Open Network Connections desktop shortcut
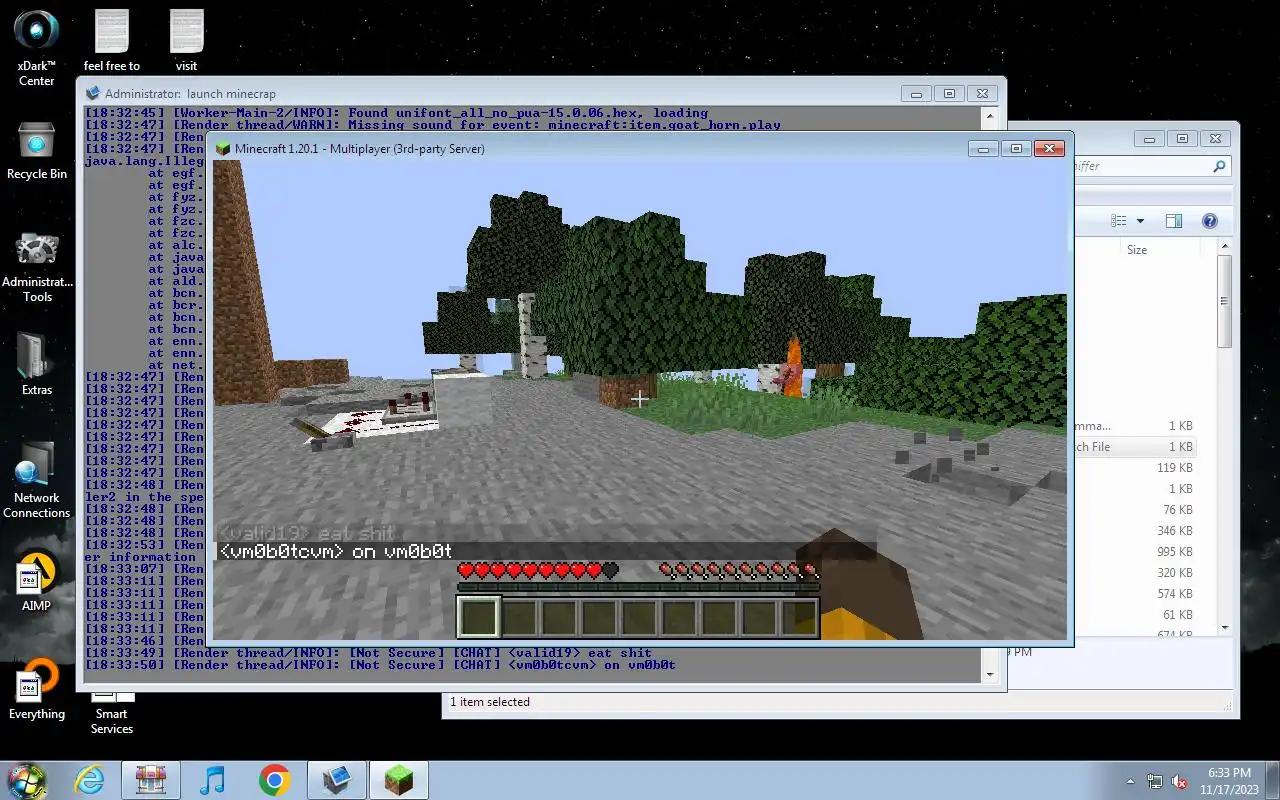Image resolution: width=1280 pixels, height=800 pixels. [x=37, y=480]
